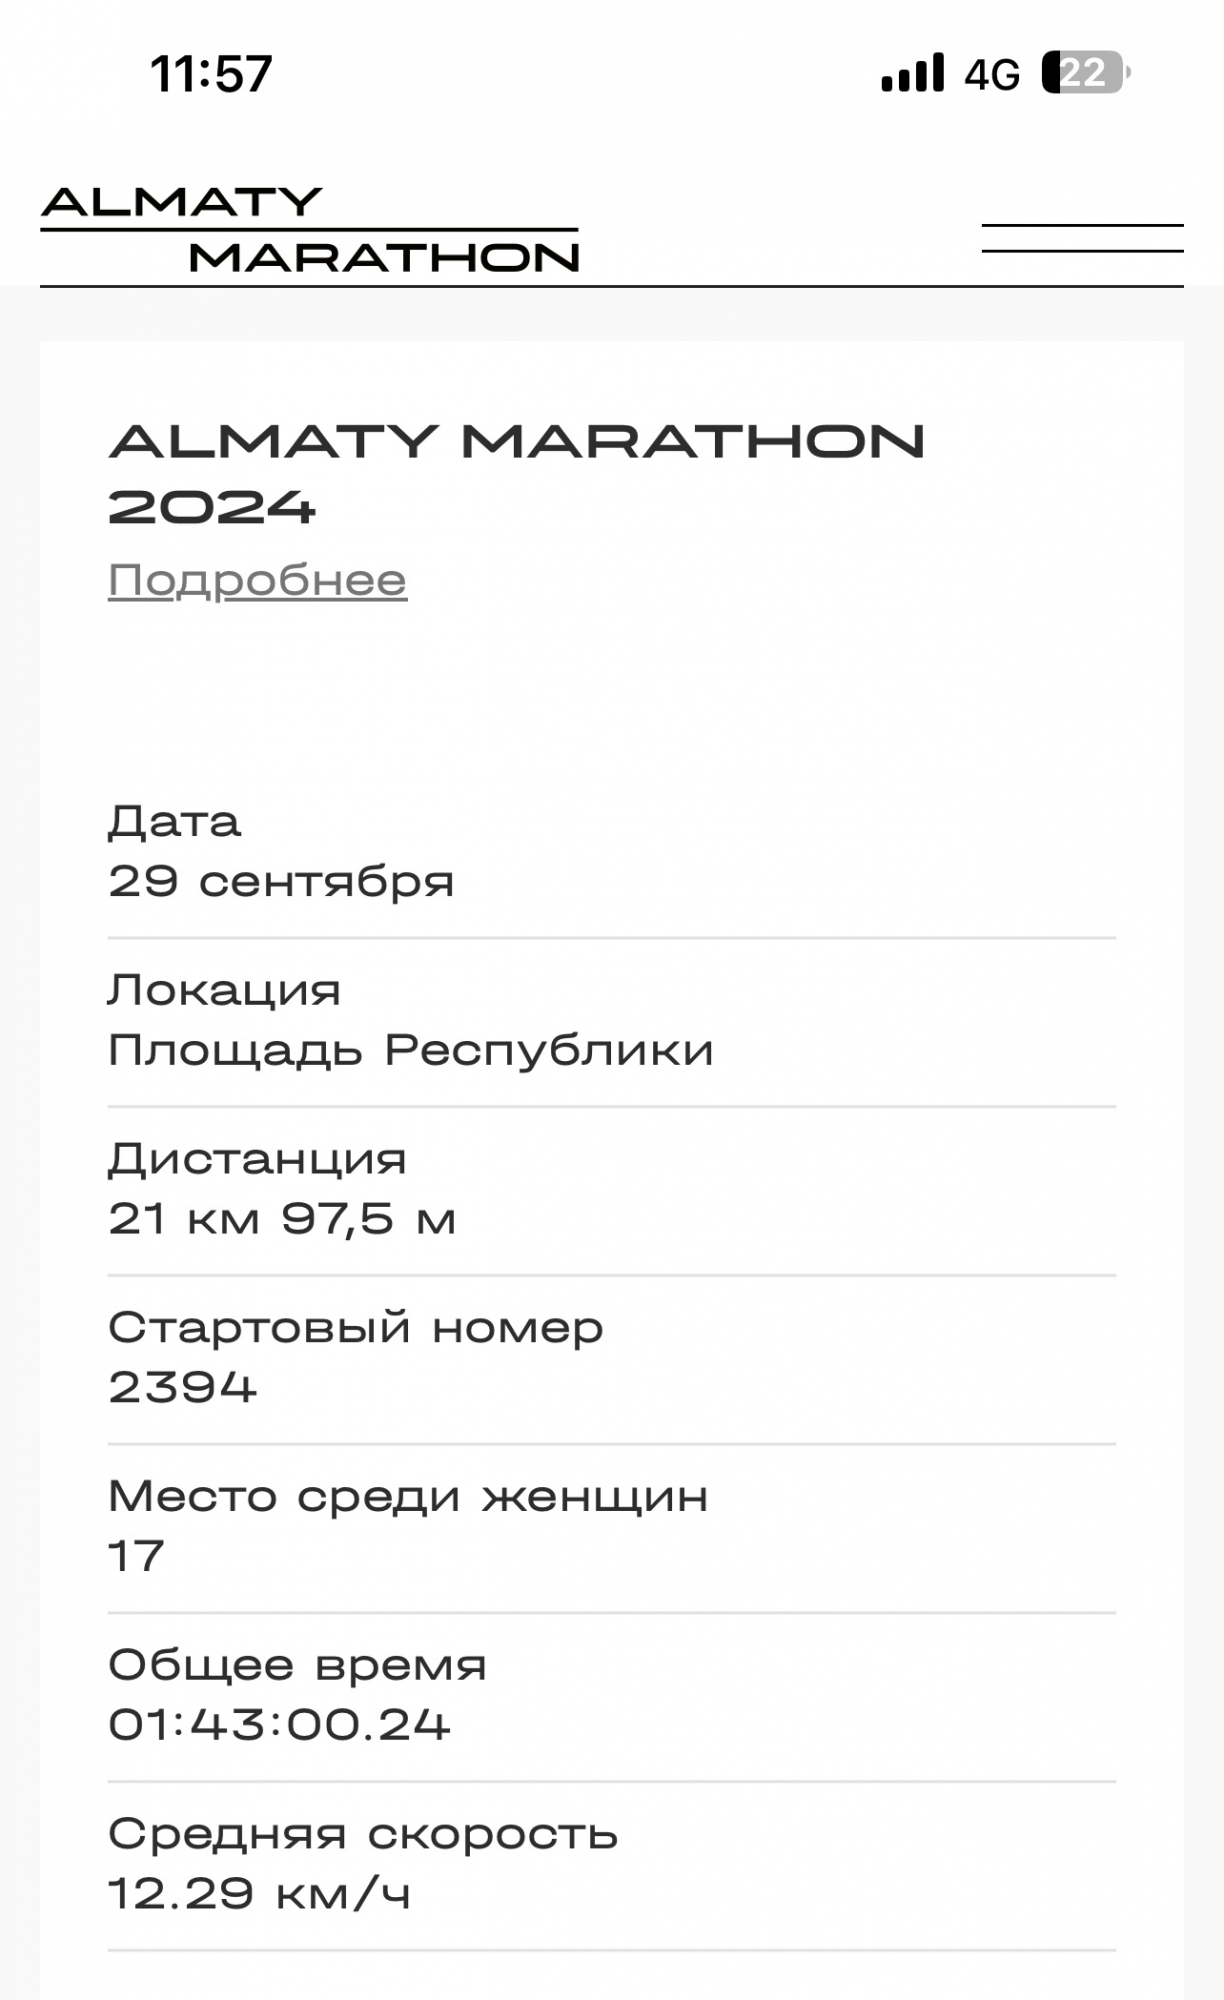The width and height of the screenshot is (1224, 2000).
Task: Tap the 11:57 clock in status bar
Action: [x=211, y=74]
